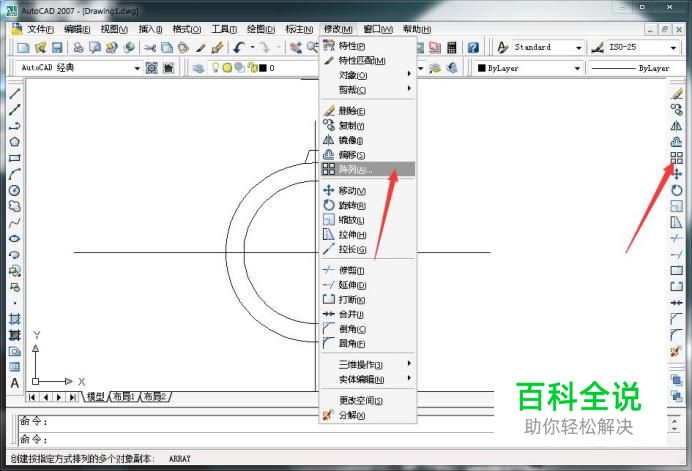Select the Arc draw tool

click(15, 174)
